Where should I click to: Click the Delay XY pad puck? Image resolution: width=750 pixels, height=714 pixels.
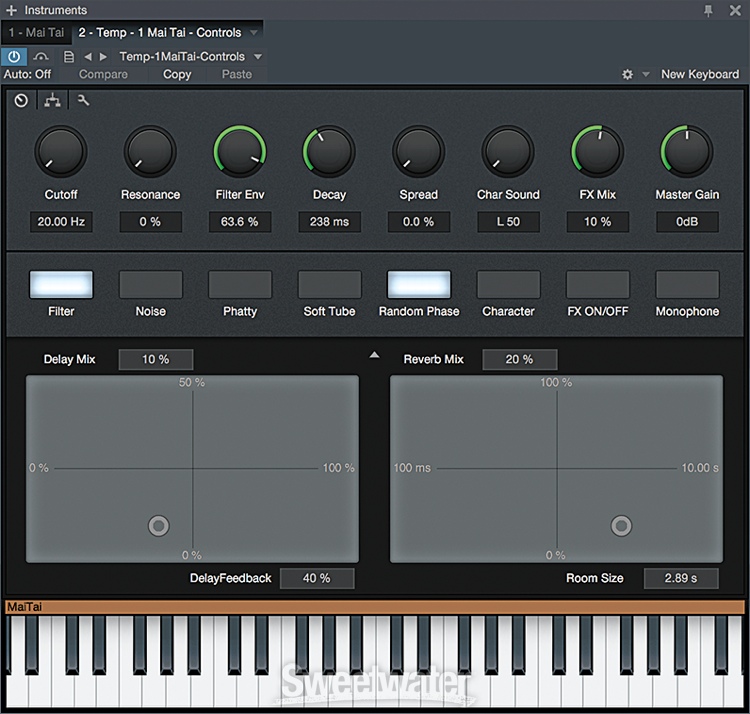[x=159, y=526]
